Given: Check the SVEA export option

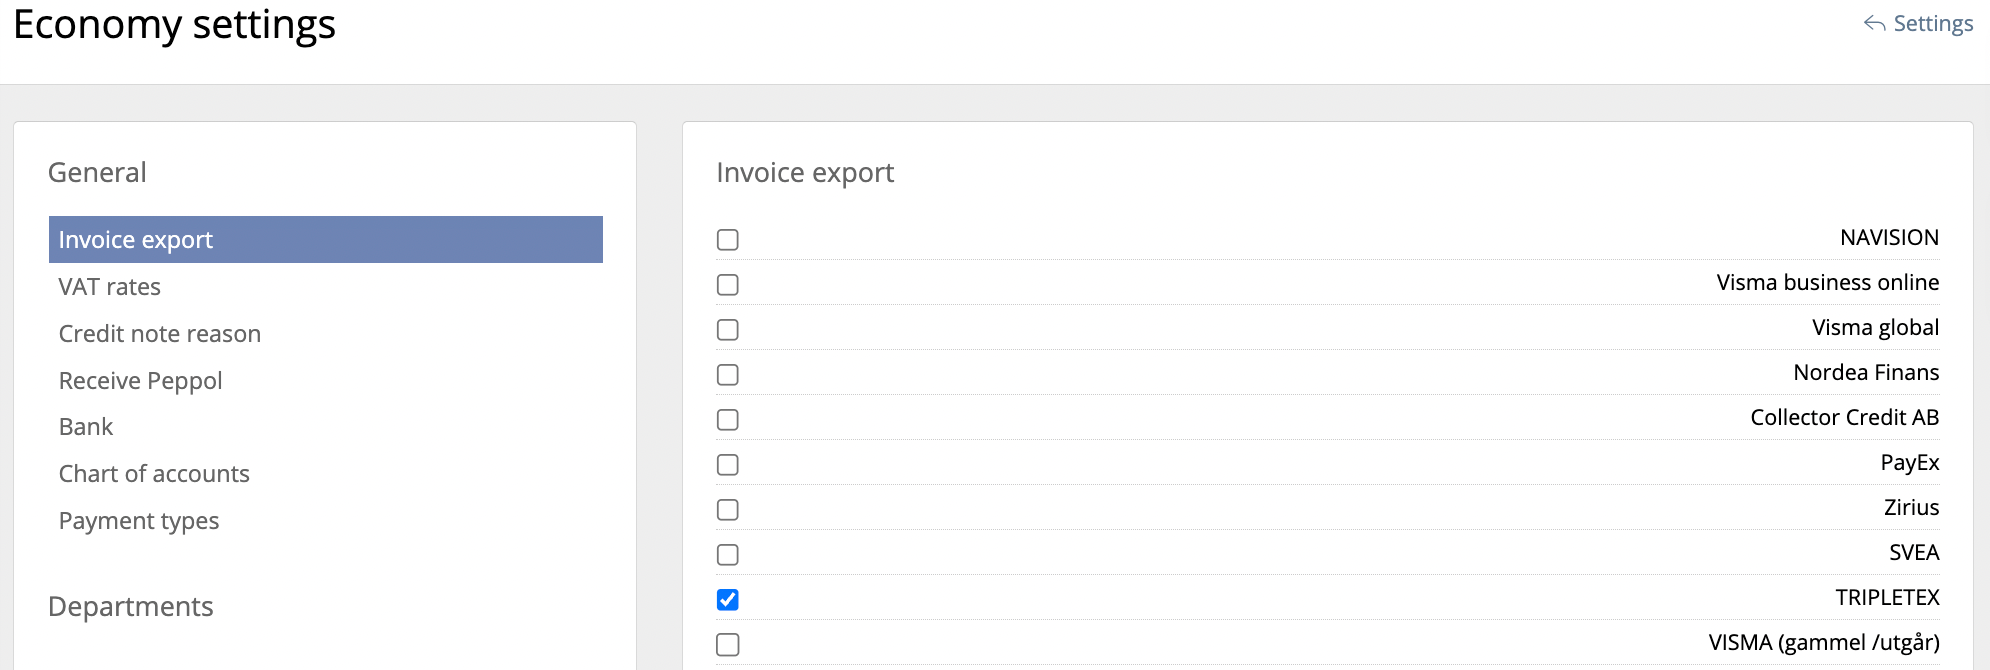Looking at the screenshot, I should click(x=728, y=555).
